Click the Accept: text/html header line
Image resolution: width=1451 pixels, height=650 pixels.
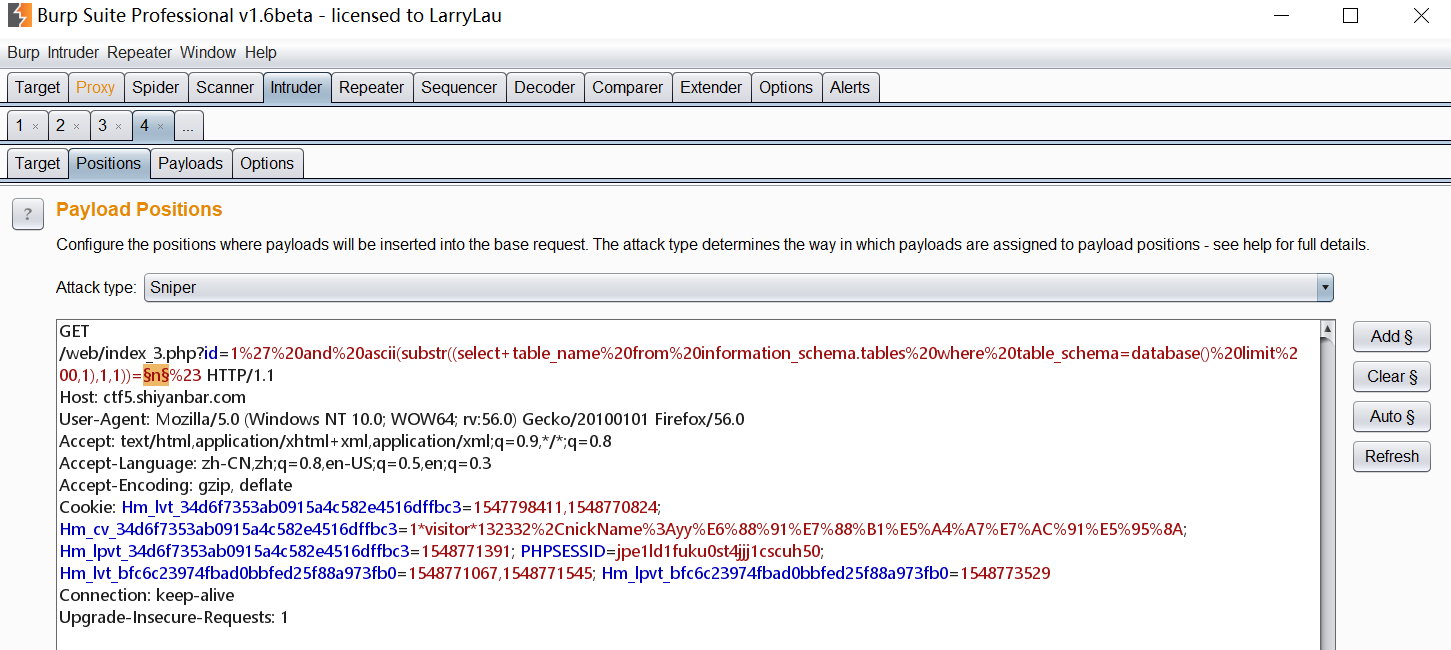335,441
